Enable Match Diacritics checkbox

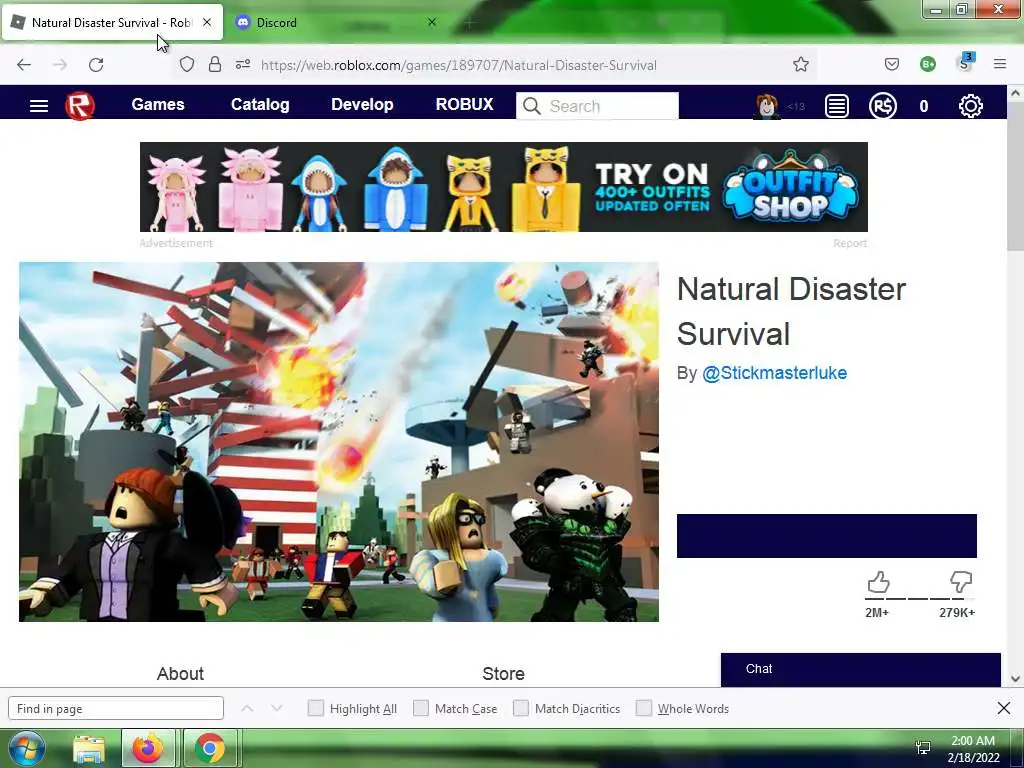(x=520, y=708)
